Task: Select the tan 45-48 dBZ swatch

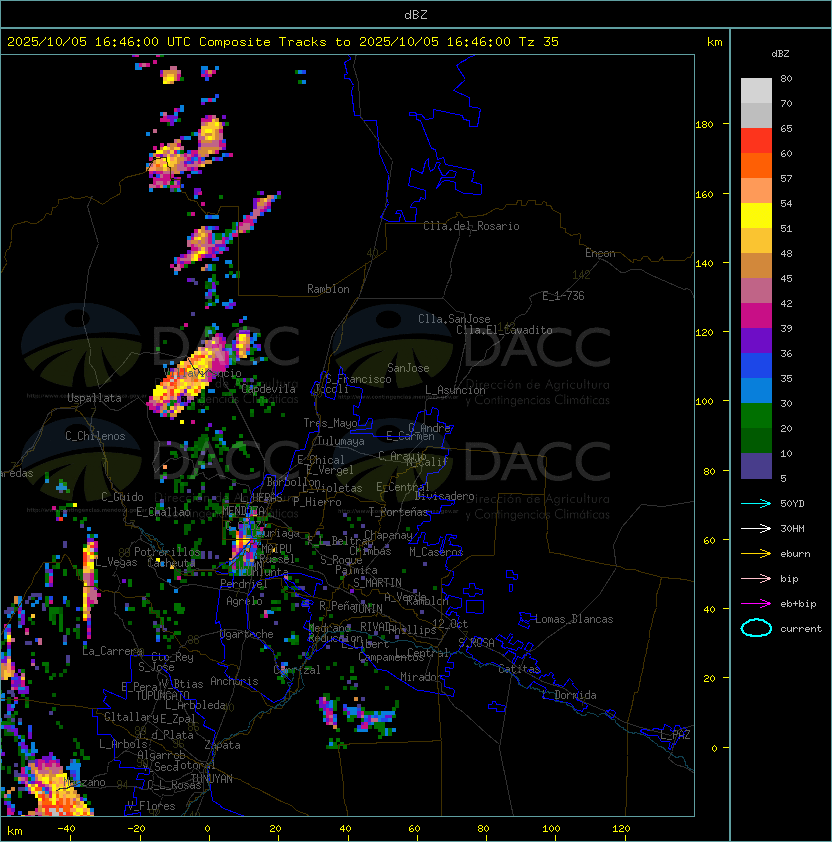Action: 756,265
